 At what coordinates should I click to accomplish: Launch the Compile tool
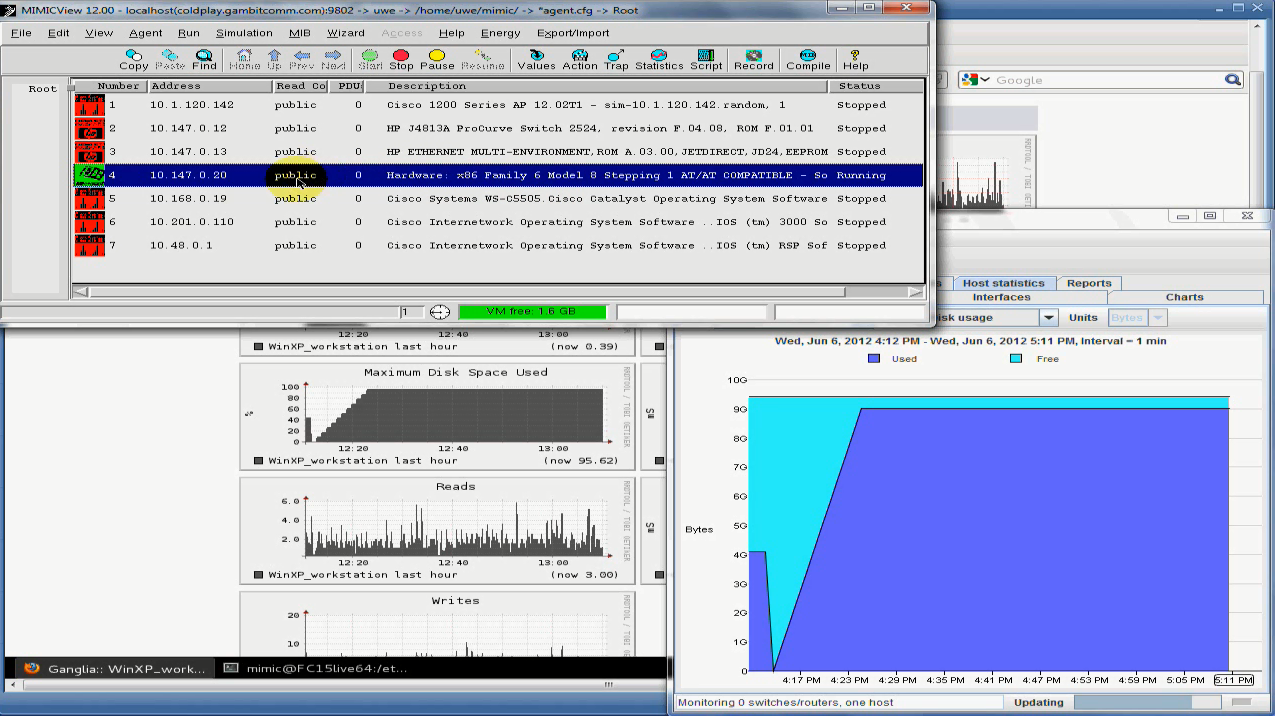[x=808, y=59]
